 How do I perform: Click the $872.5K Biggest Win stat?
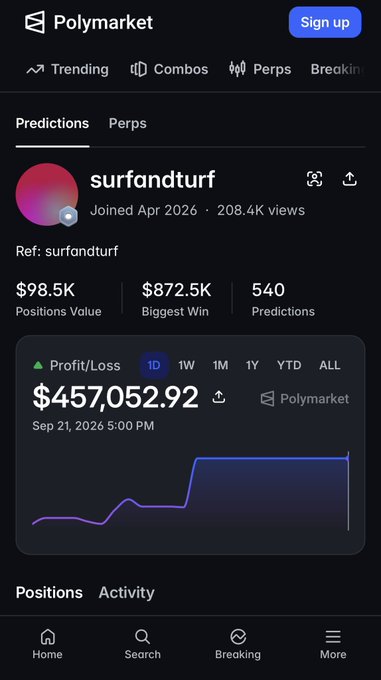click(176, 299)
